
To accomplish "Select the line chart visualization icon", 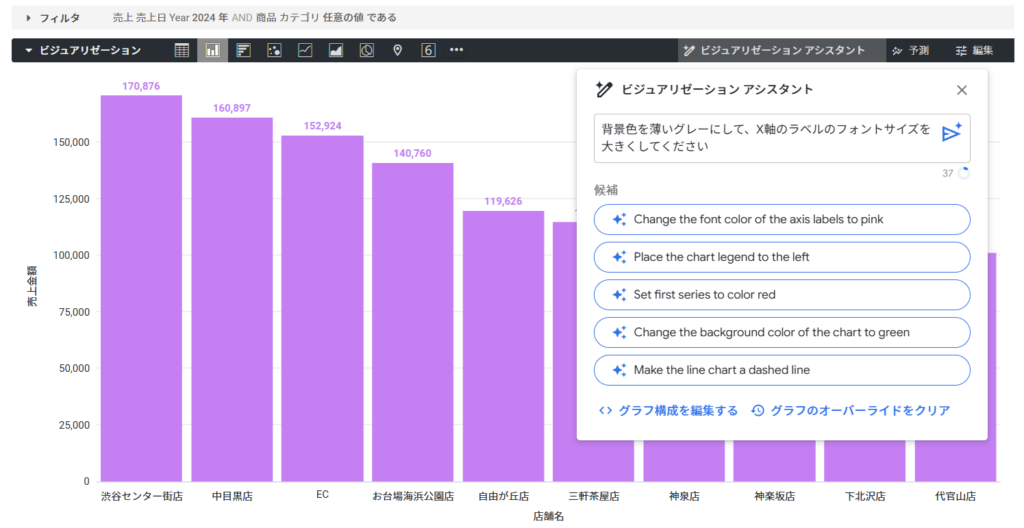I will point(305,50).
